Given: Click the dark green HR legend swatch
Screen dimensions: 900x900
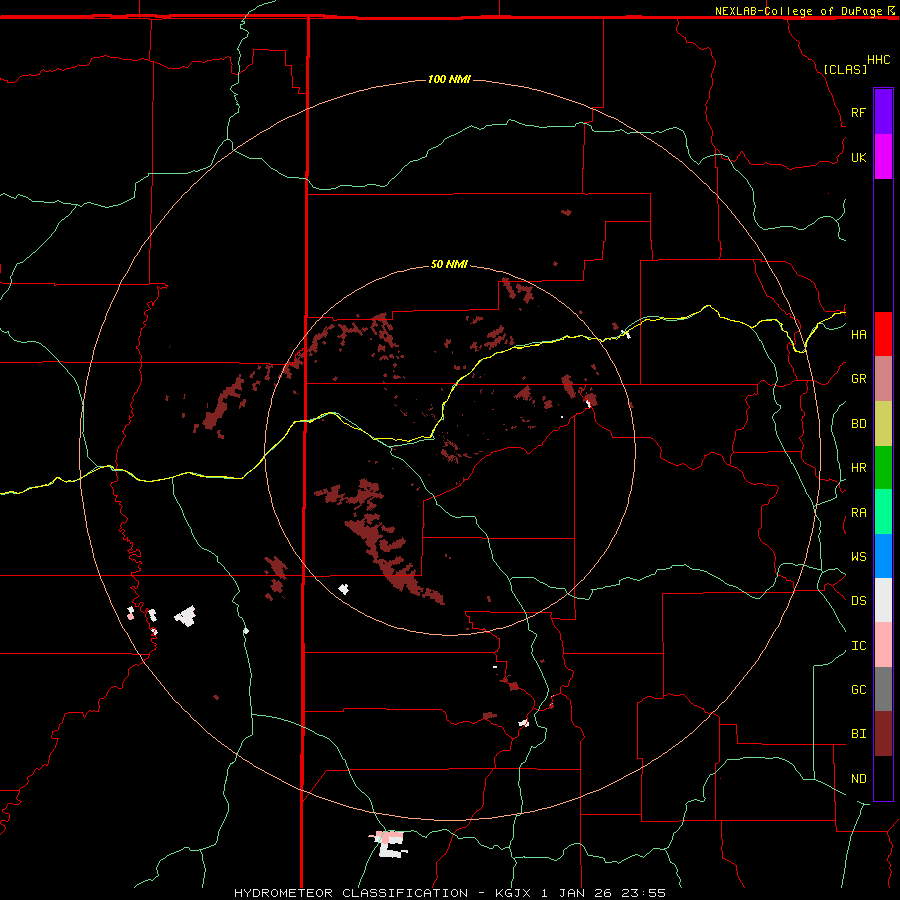Looking at the screenshot, I should pyautogui.click(x=883, y=468).
